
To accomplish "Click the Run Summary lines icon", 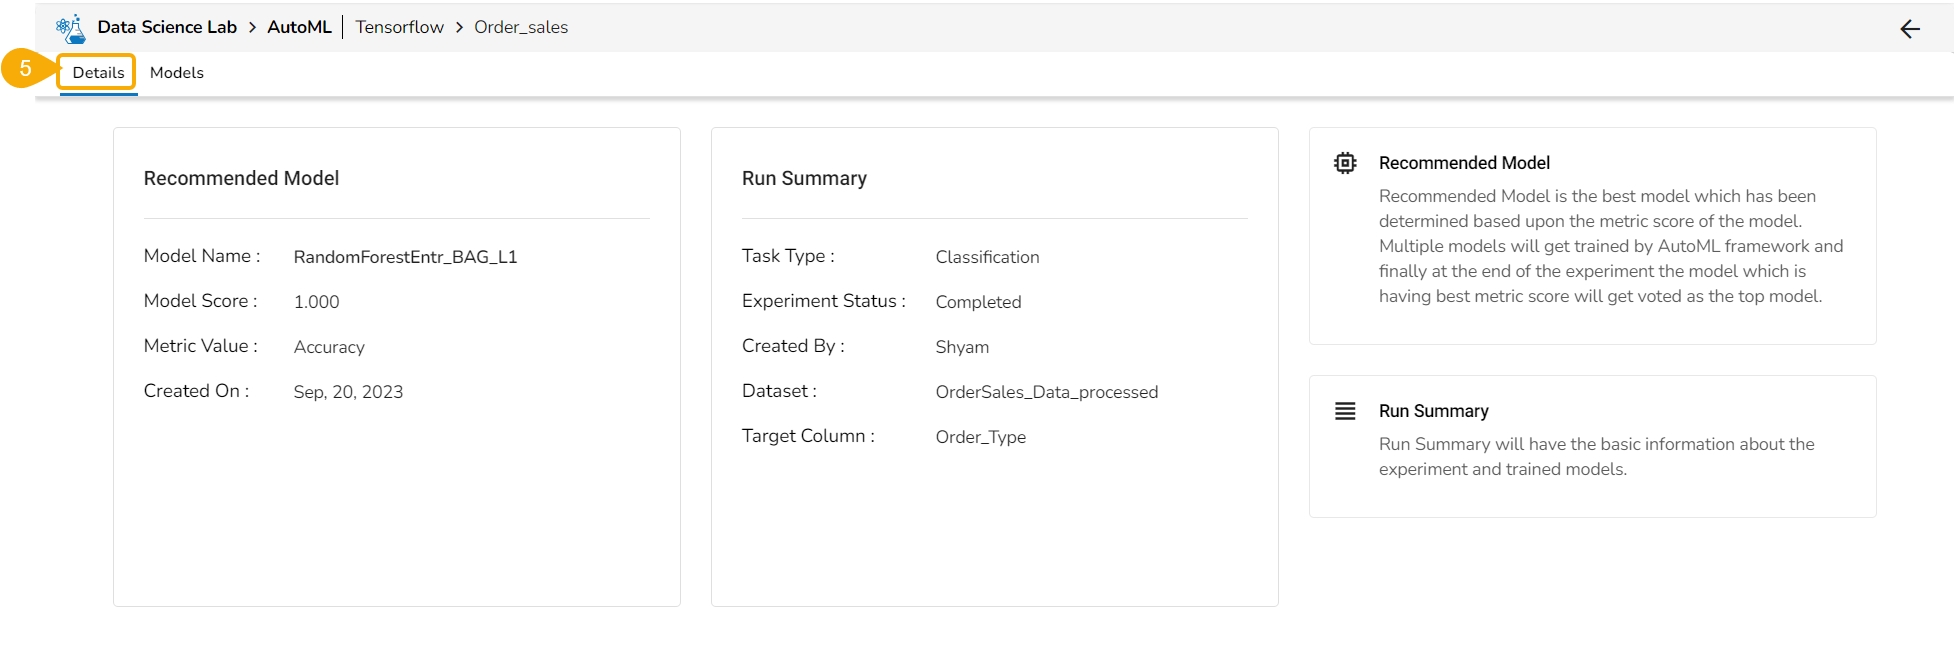I will click(1345, 411).
